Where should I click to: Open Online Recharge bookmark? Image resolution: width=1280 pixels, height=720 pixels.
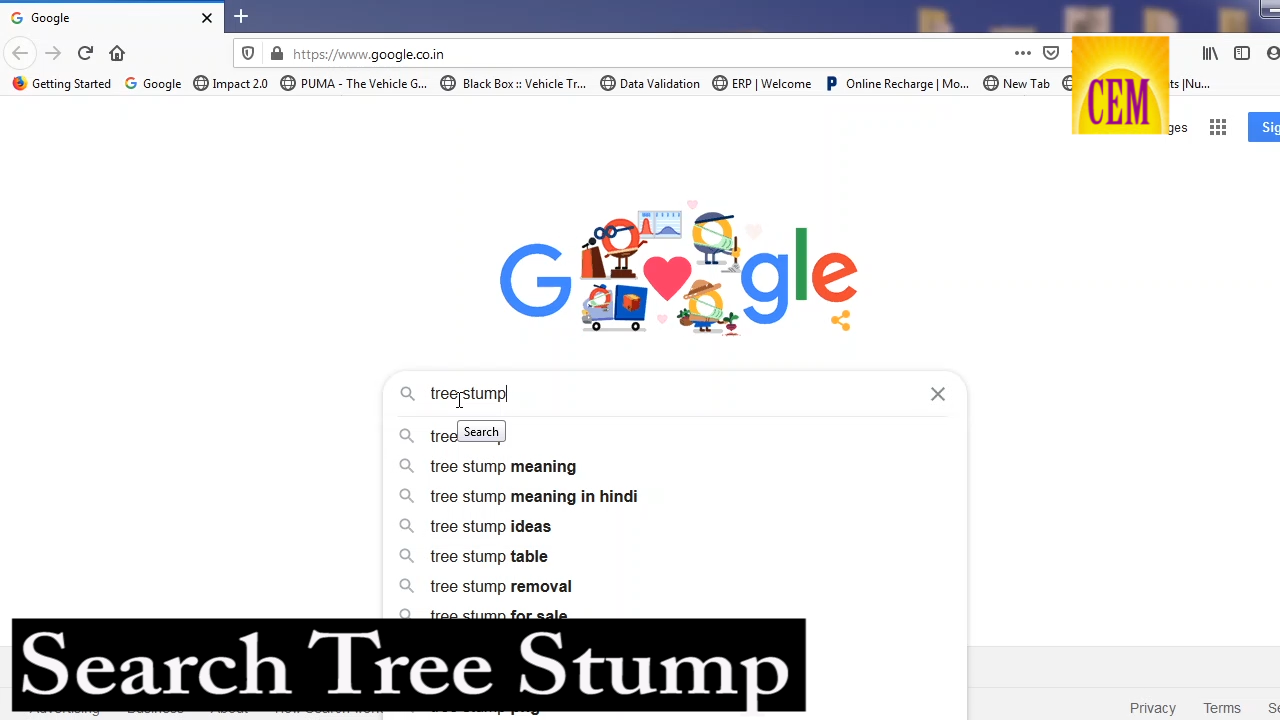pyautogui.click(x=897, y=84)
